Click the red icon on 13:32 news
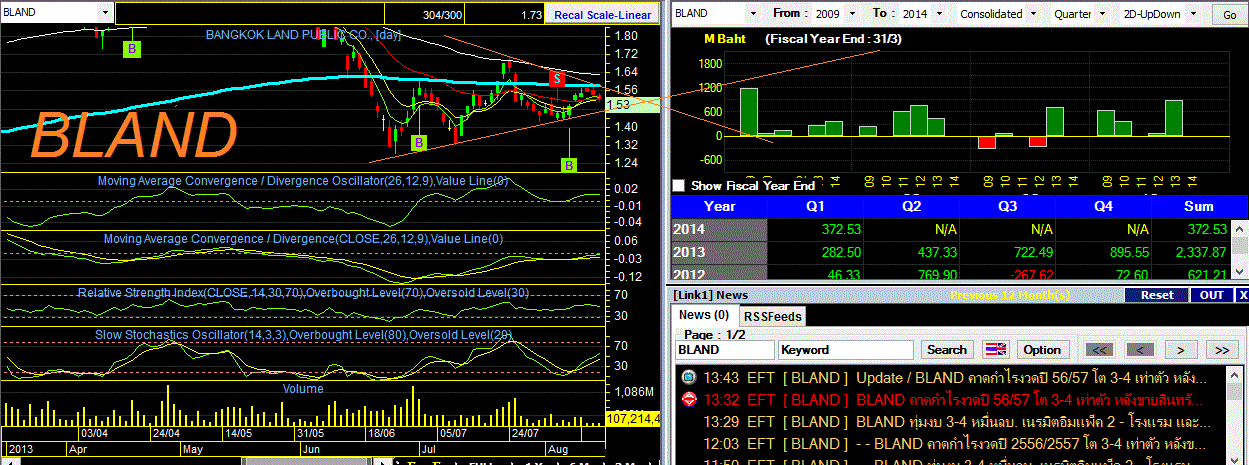Viewport: 1249px width, 465px height. coord(689,400)
